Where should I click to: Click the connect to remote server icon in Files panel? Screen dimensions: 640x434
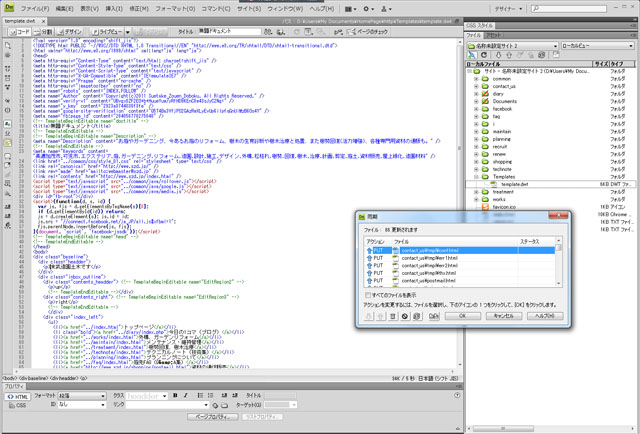pyautogui.click(x=472, y=55)
